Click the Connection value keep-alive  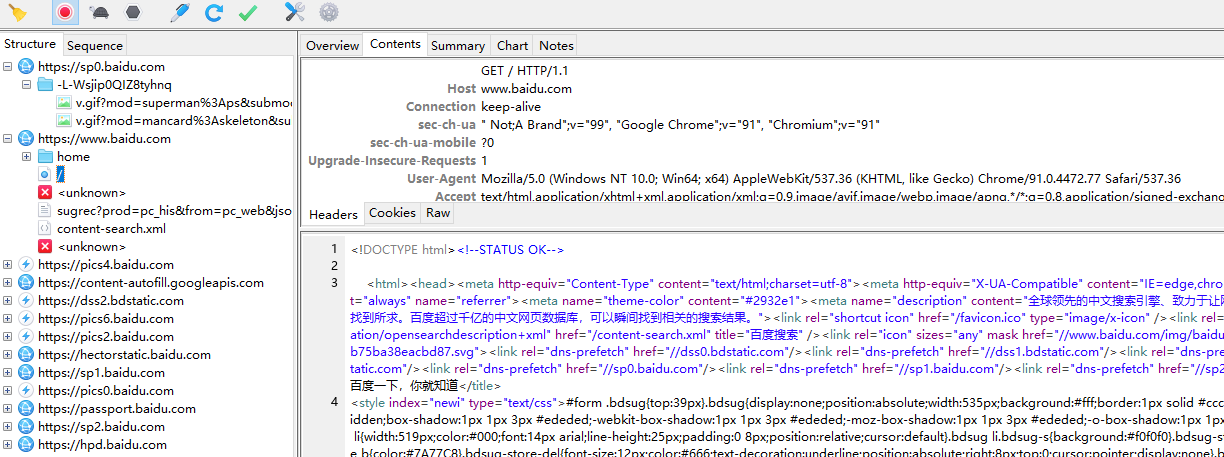[511, 106]
